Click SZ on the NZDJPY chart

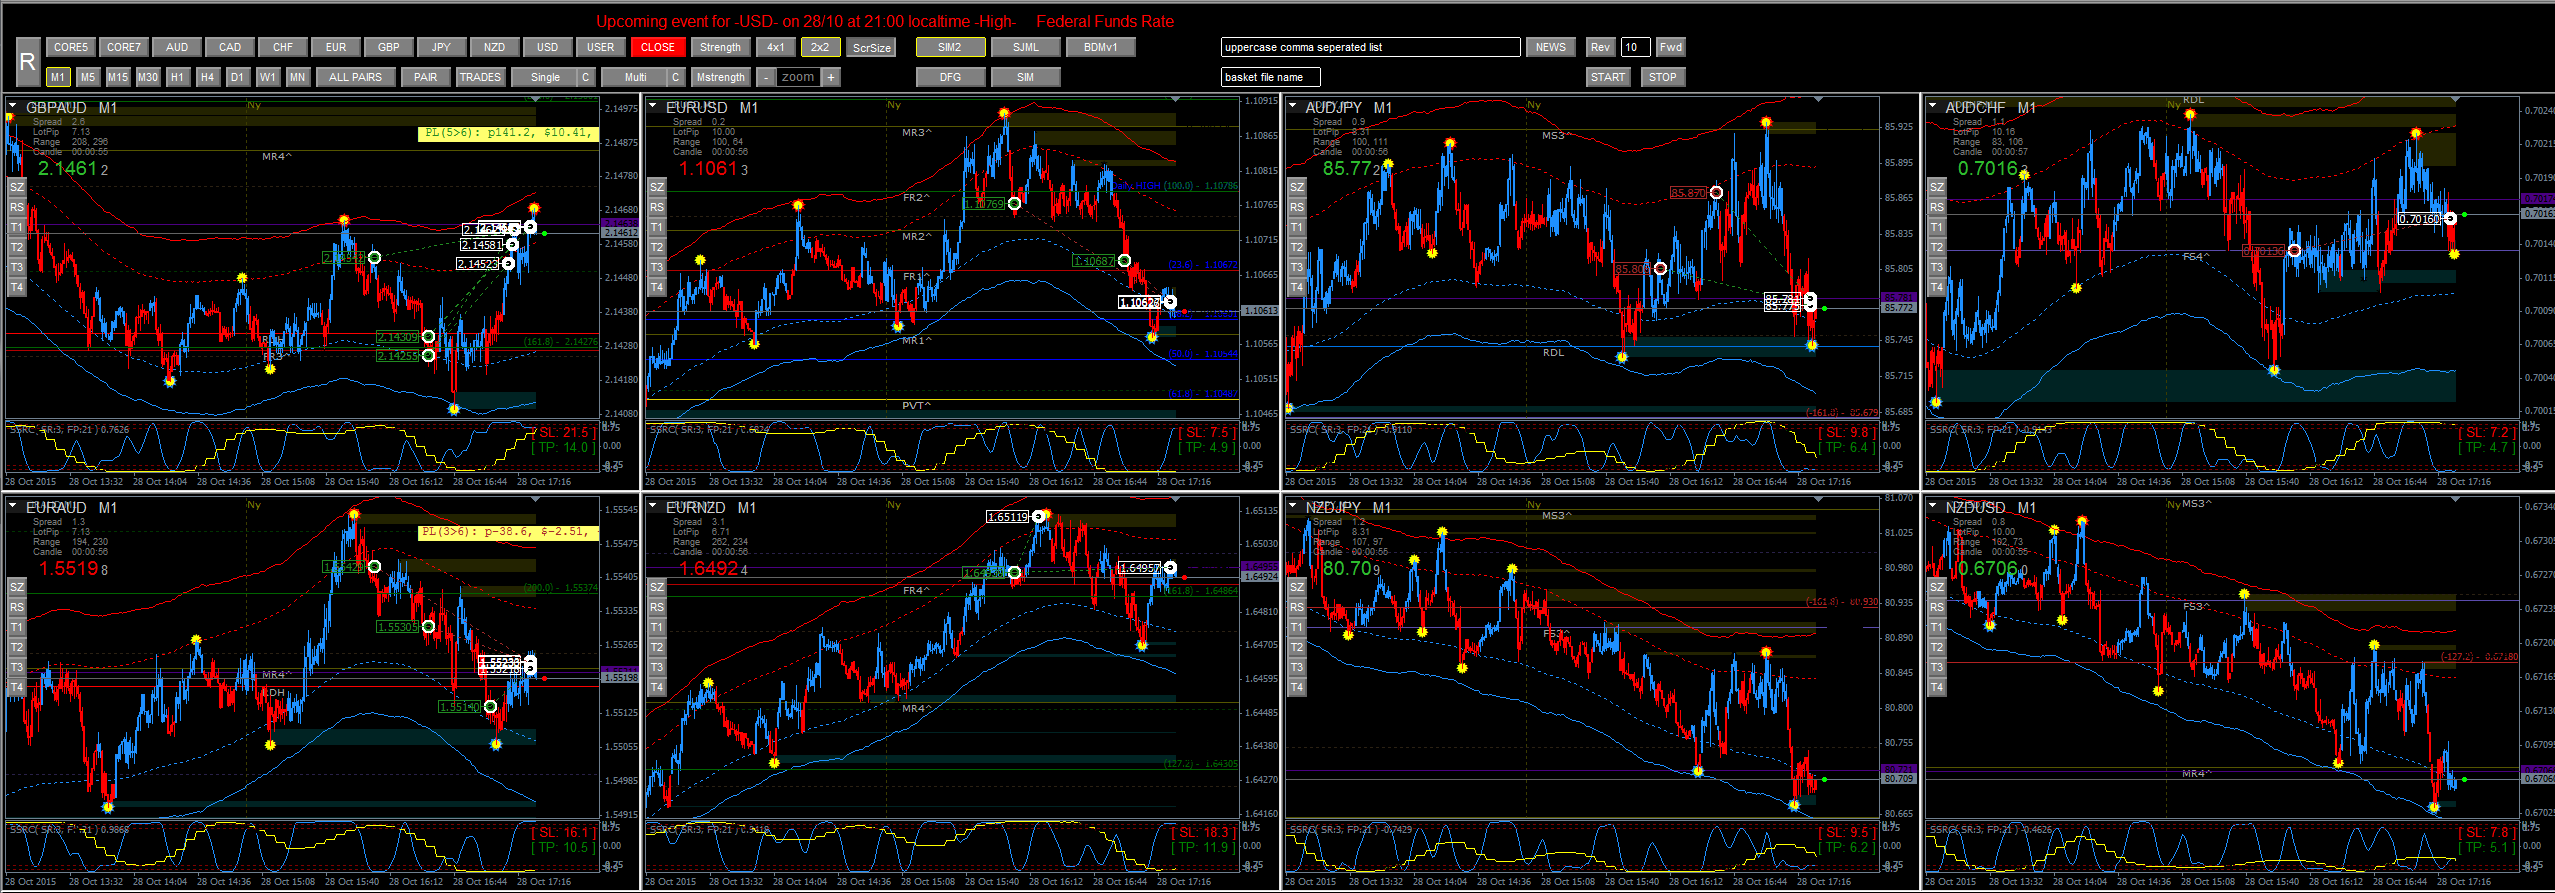(1297, 587)
